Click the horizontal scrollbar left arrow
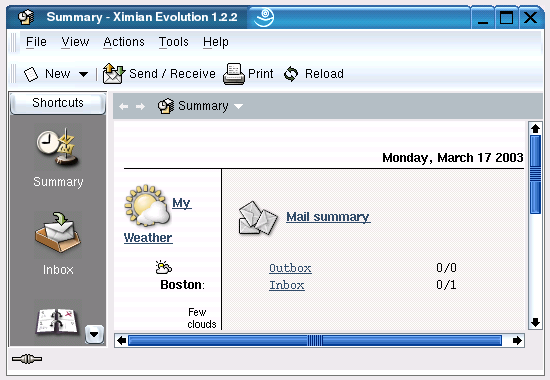The image size is (550, 380). pos(121,341)
